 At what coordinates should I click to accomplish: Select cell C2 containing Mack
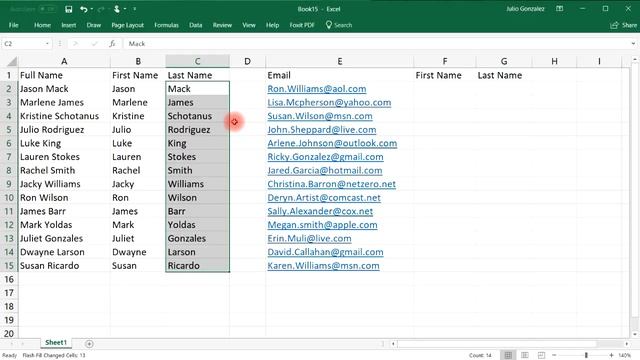pyautogui.click(x=198, y=89)
